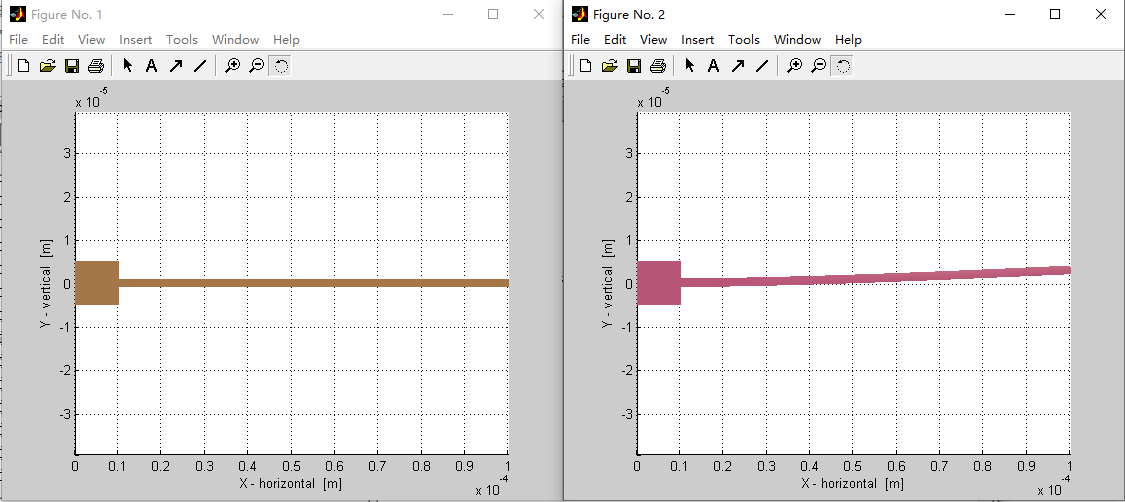Expand View menu in Figure No. 2

coord(654,39)
